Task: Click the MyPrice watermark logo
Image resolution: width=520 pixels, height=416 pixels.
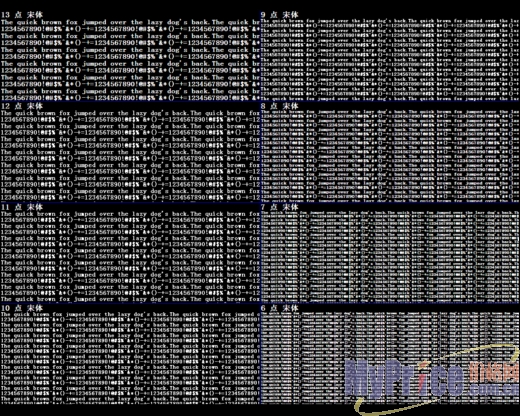Action: coord(405,378)
